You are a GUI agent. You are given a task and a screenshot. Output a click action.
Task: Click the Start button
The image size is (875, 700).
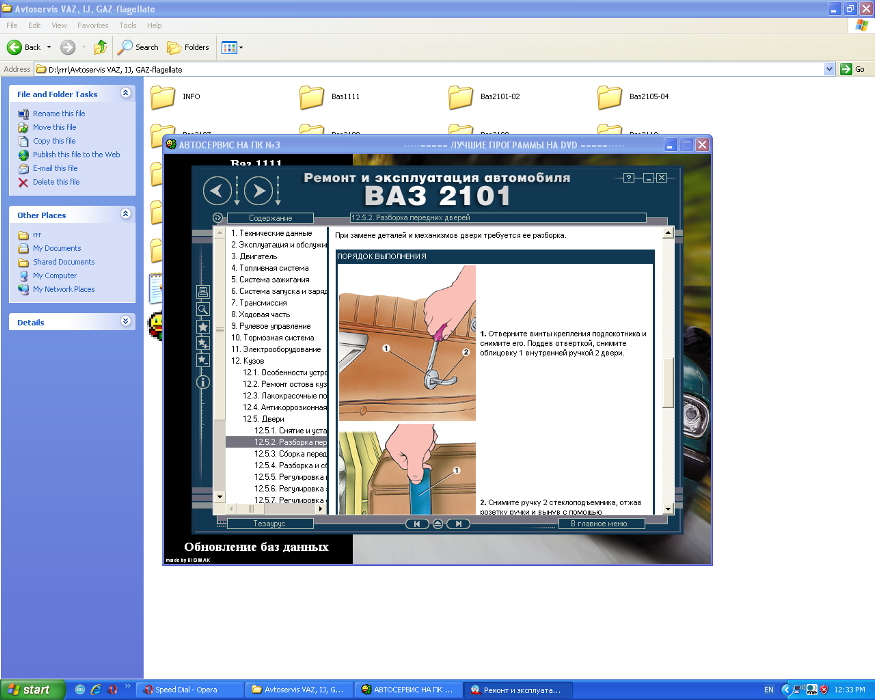click(32, 690)
